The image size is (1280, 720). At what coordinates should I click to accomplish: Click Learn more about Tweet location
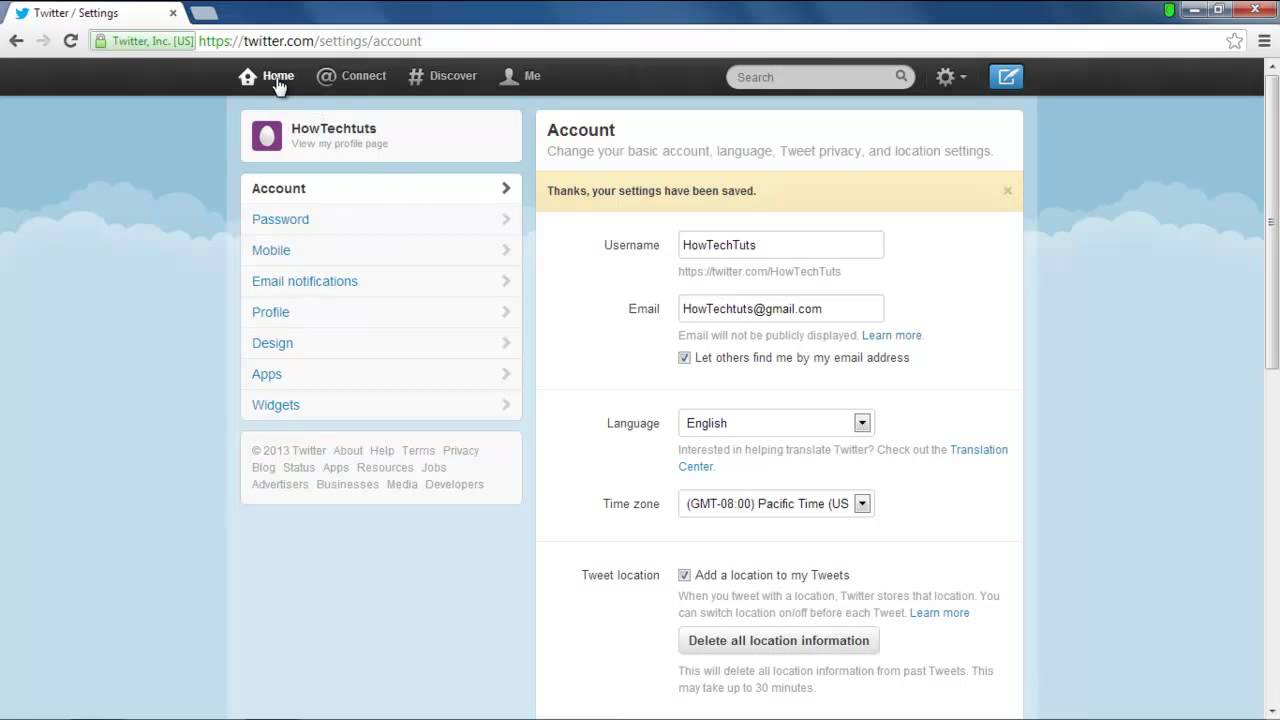[939, 613]
